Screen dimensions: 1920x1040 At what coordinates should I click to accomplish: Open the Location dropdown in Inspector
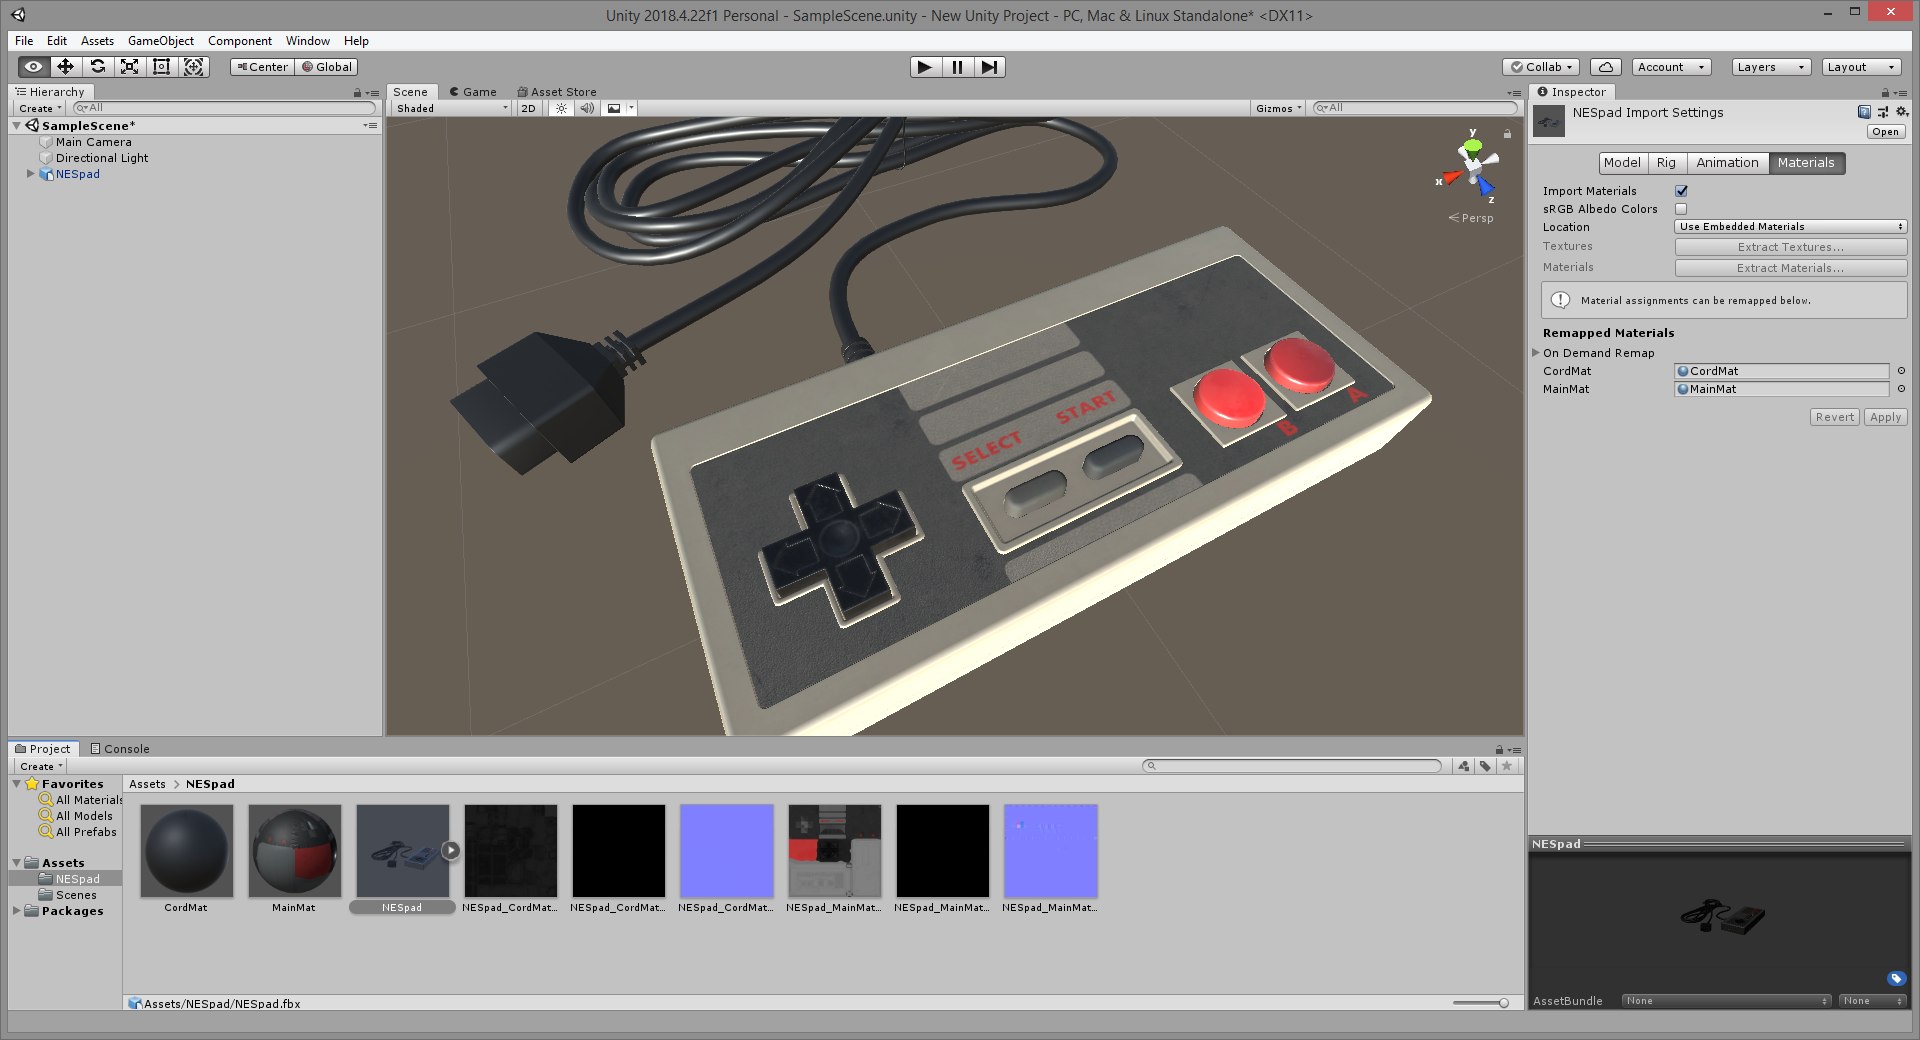1790,227
